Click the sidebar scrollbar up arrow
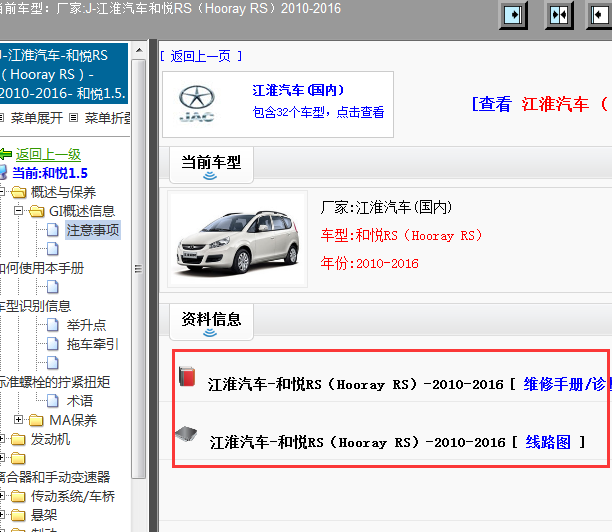Viewport: 612px width, 532px height. [139, 50]
